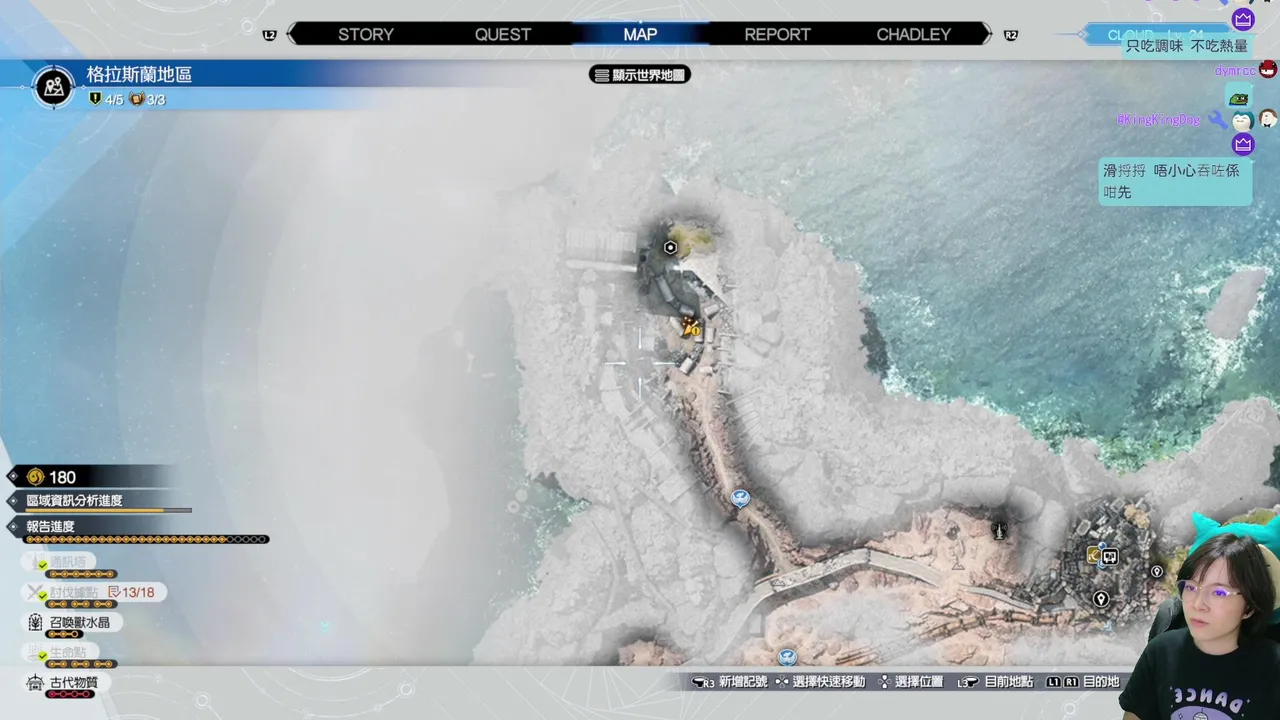Click the protorelic icon beside 古代物質

(36, 683)
